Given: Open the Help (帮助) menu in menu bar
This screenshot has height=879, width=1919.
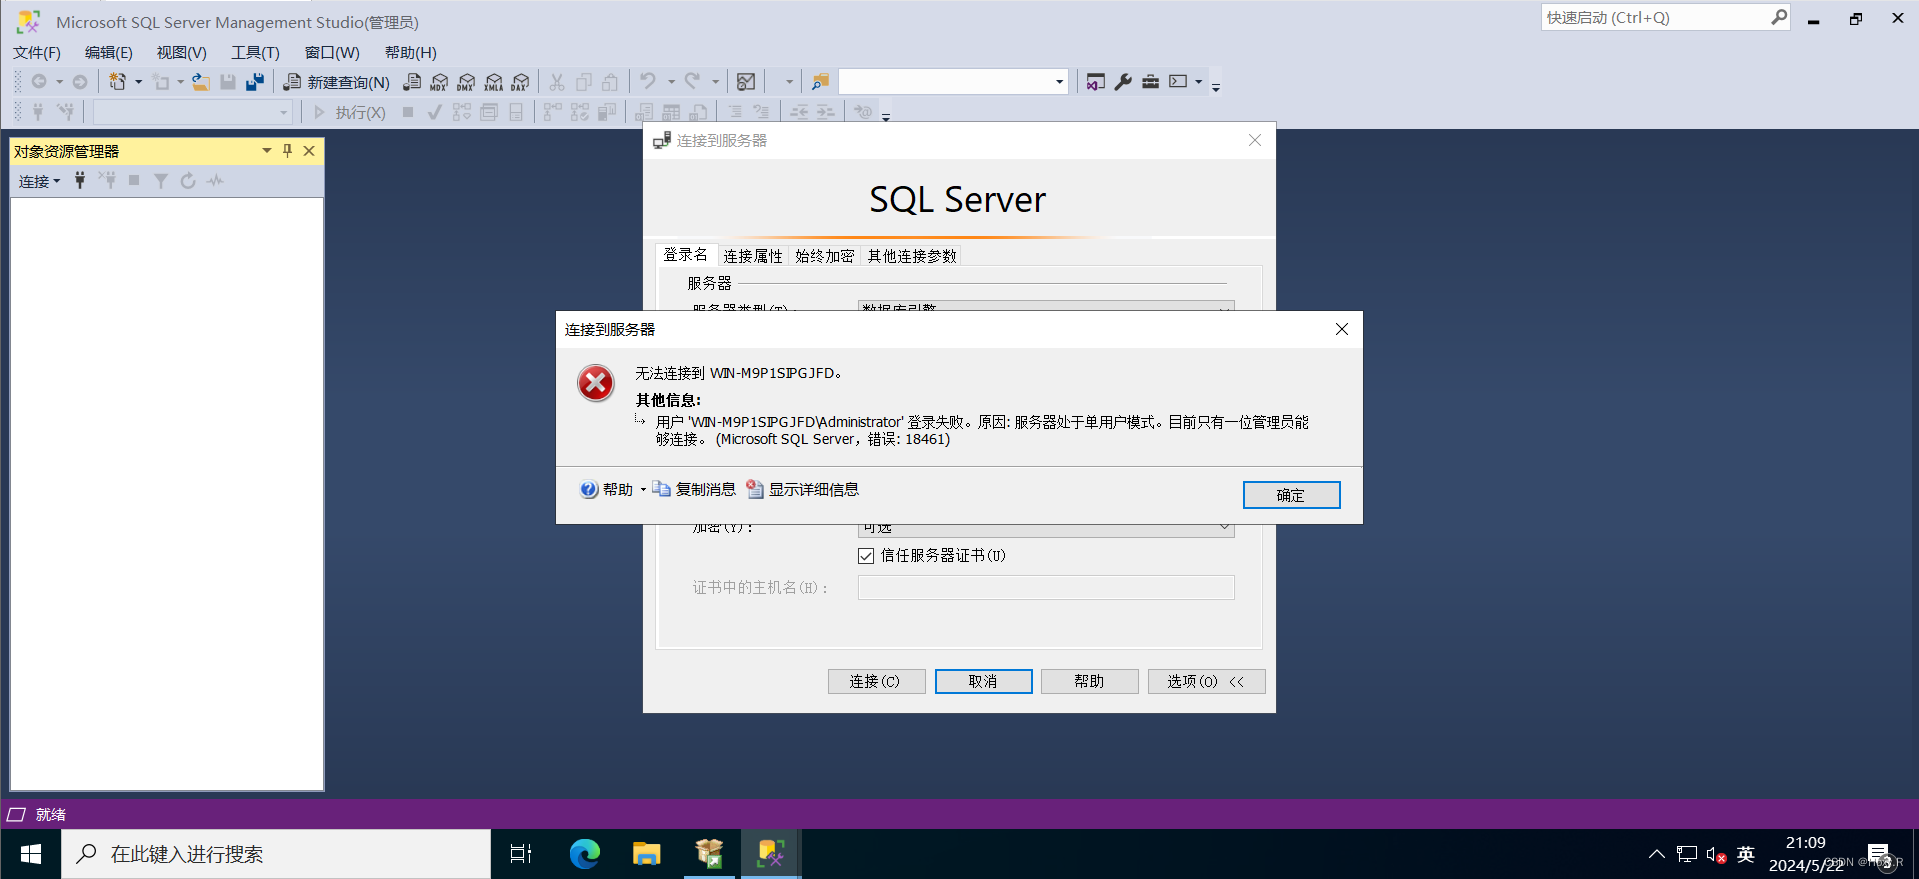Looking at the screenshot, I should (x=410, y=53).
